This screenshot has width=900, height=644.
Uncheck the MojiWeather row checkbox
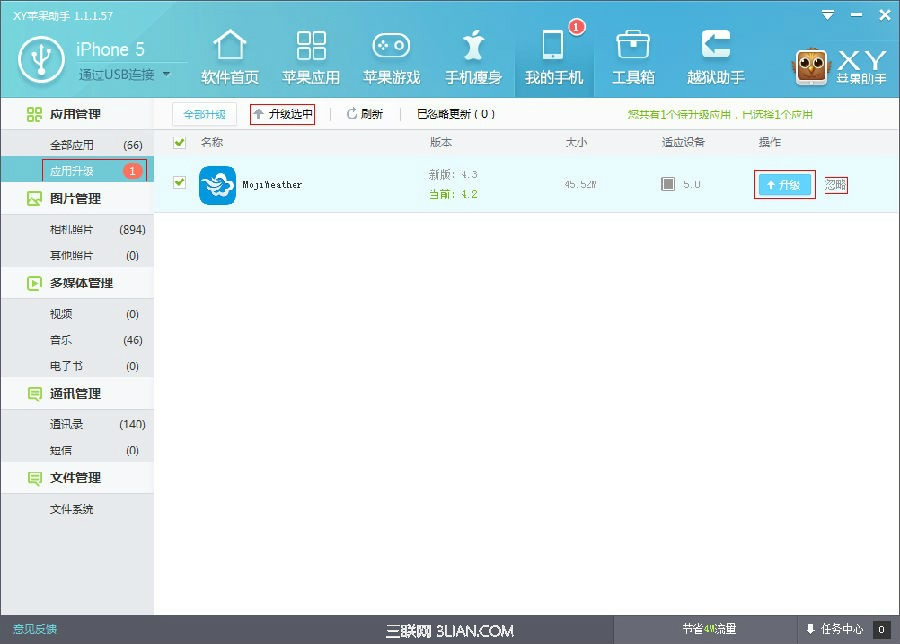click(177, 185)
